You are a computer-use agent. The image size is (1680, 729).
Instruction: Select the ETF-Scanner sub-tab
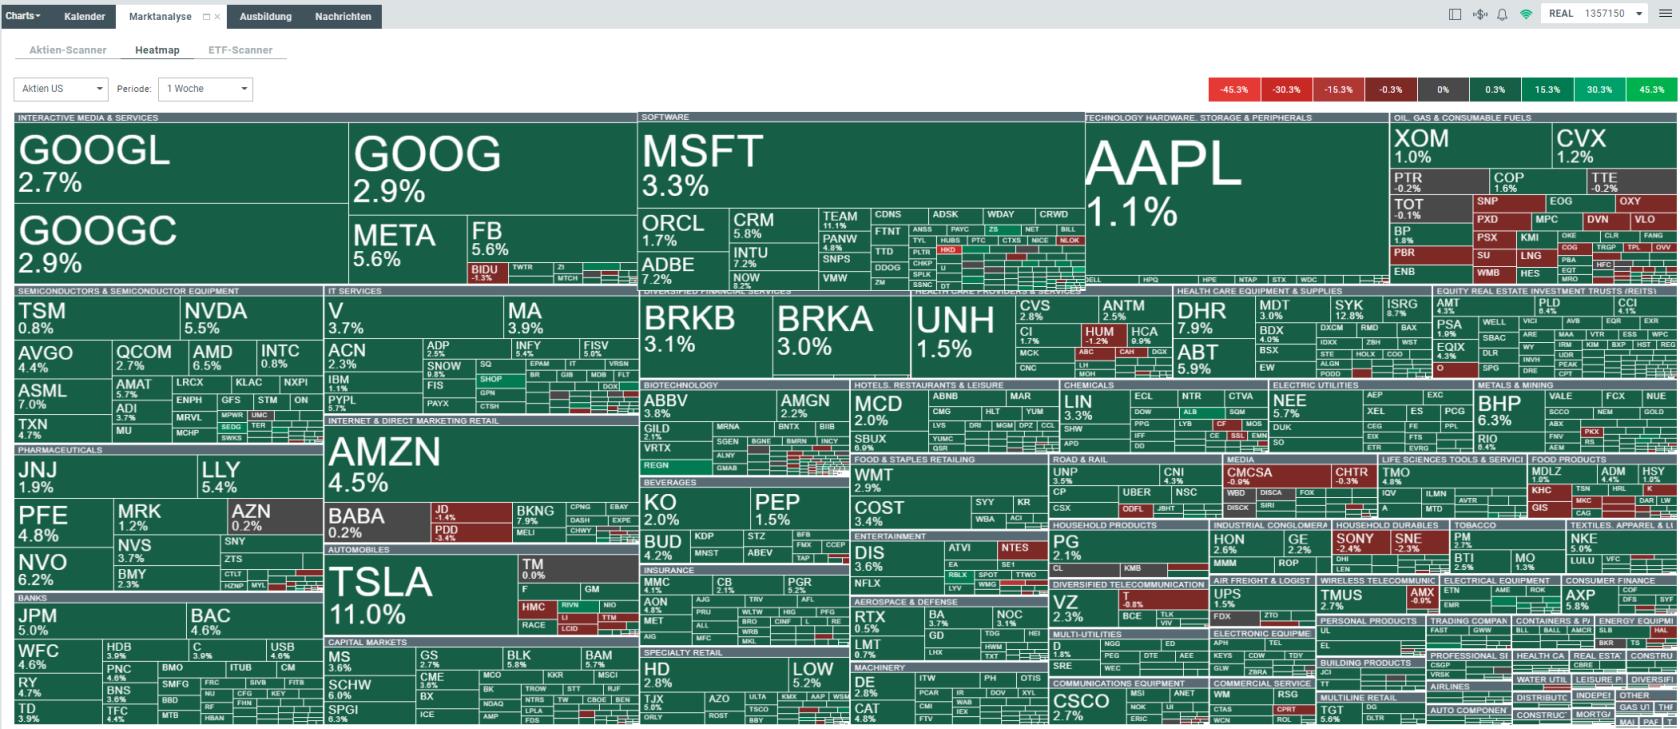(240, 50)
